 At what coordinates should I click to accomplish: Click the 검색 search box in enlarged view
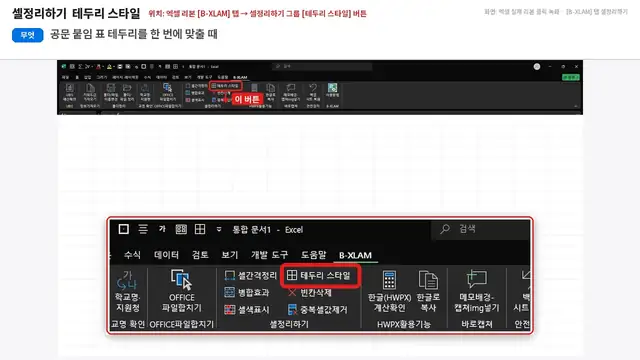pos(480,229)
